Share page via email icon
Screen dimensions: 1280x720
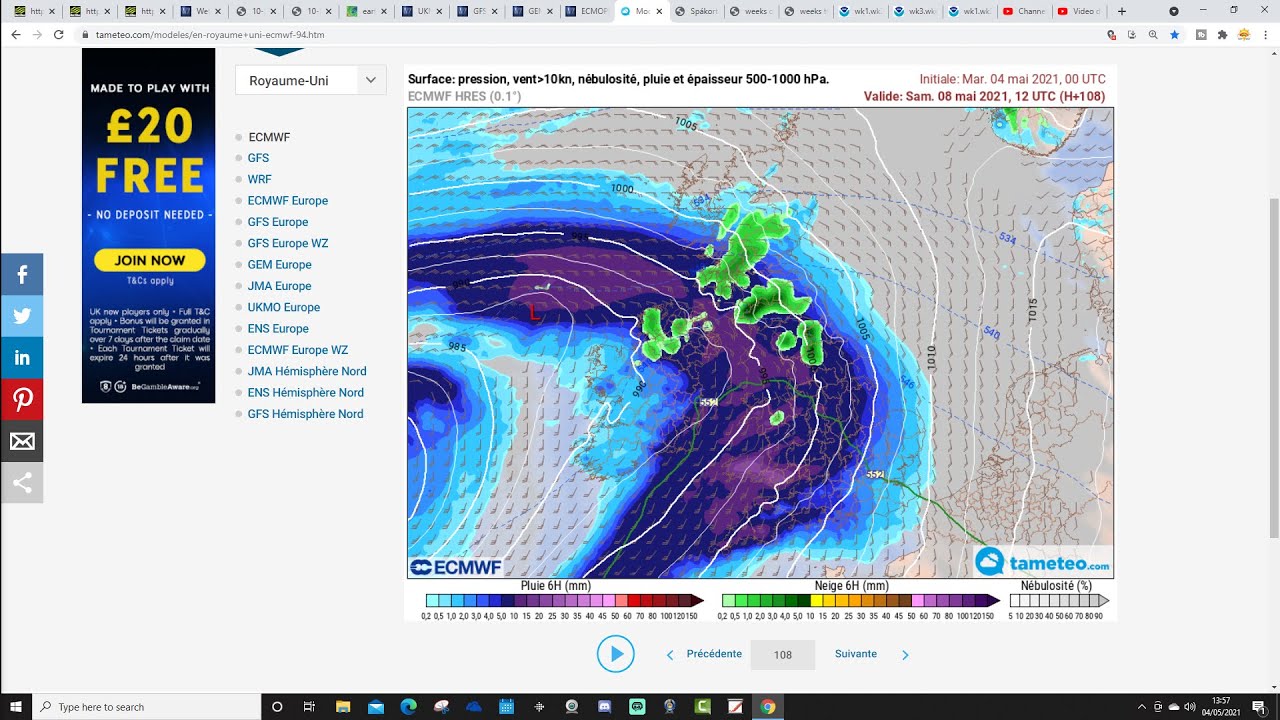pos(22,441)
